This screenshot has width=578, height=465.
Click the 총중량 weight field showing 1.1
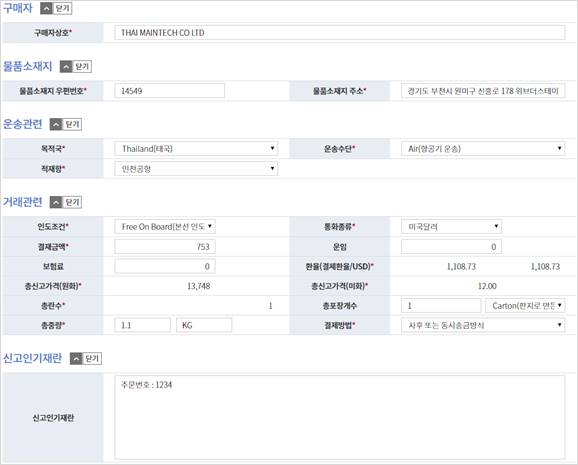(142, 325)
